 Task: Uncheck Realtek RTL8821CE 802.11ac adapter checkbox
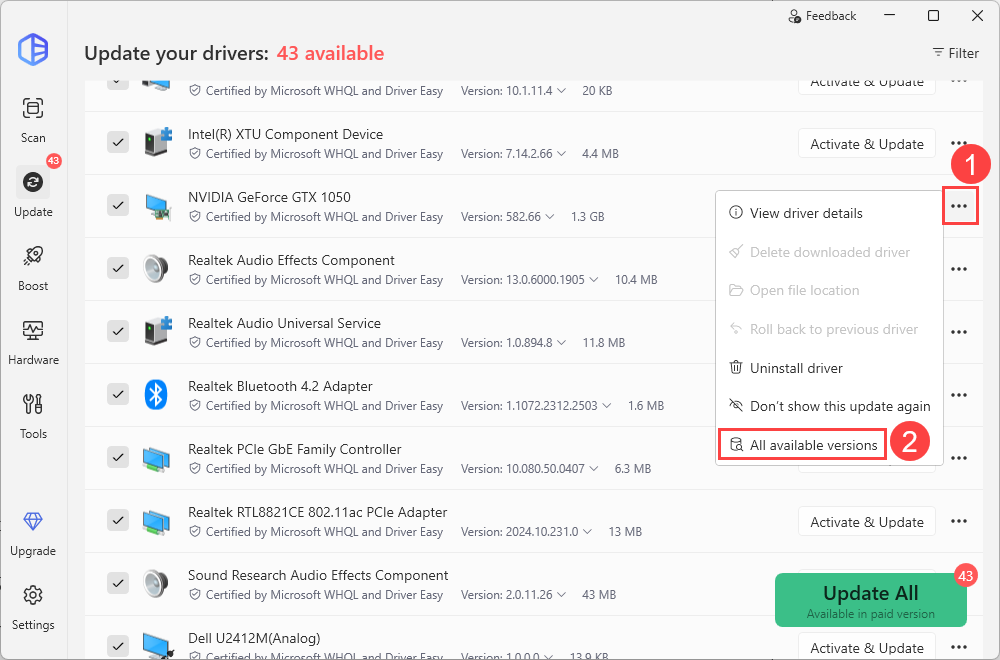coord(118,520)
